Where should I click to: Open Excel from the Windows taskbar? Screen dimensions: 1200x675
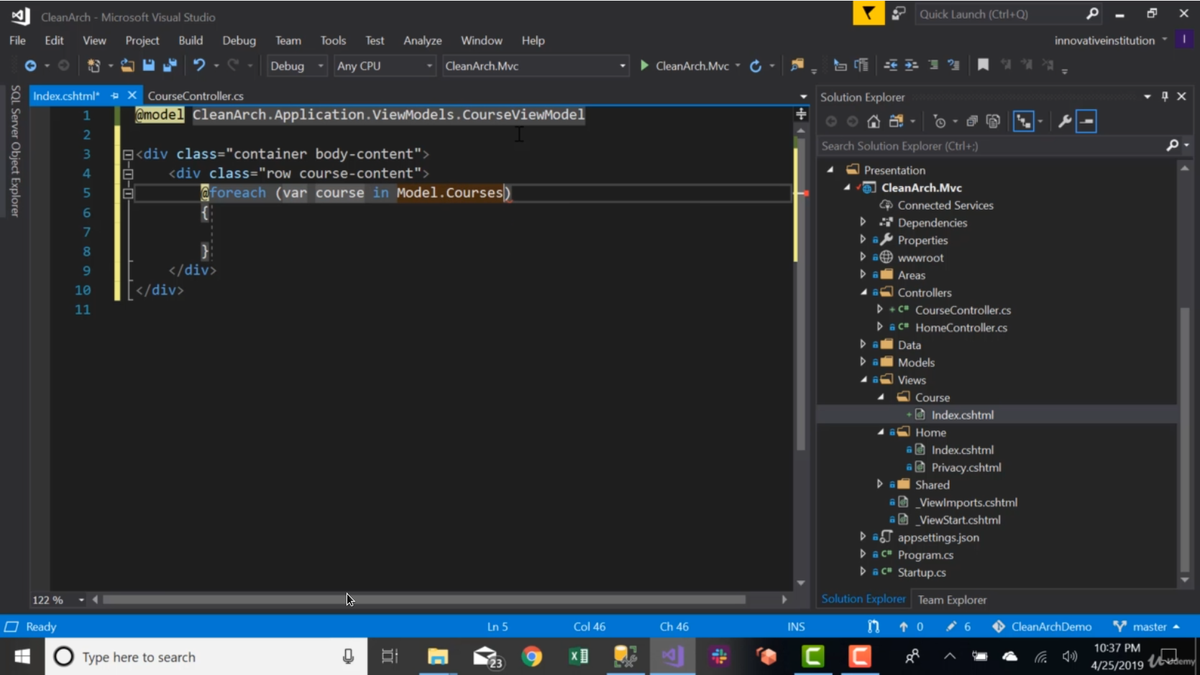(579, 657)
